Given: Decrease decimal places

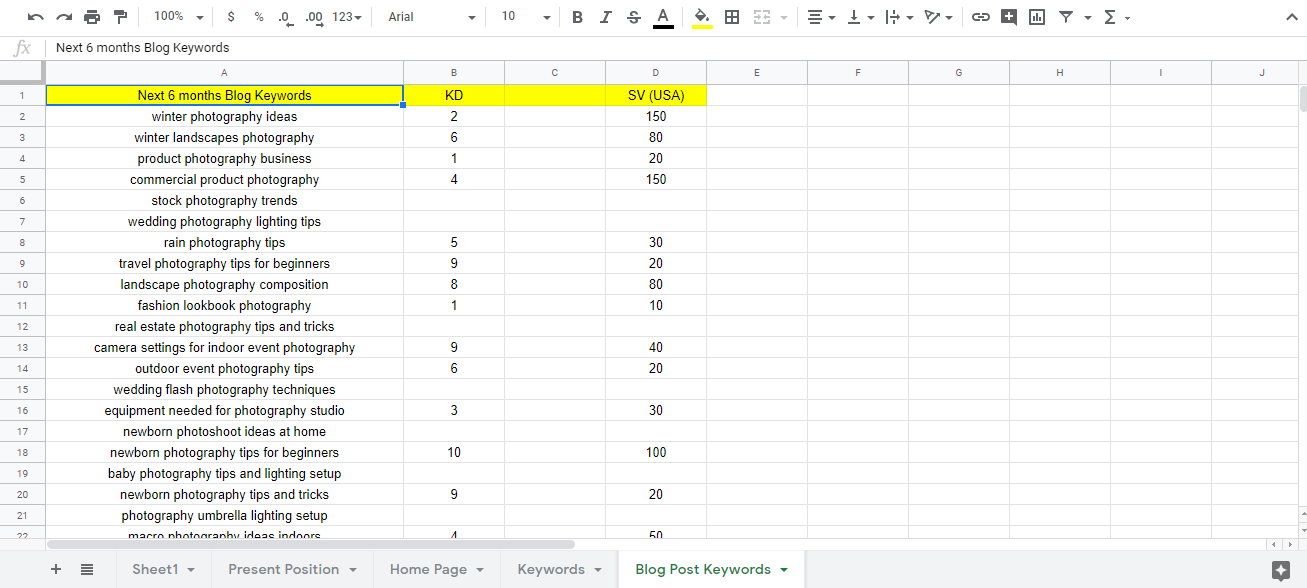Looking at the screenshot, I should 285,16.
